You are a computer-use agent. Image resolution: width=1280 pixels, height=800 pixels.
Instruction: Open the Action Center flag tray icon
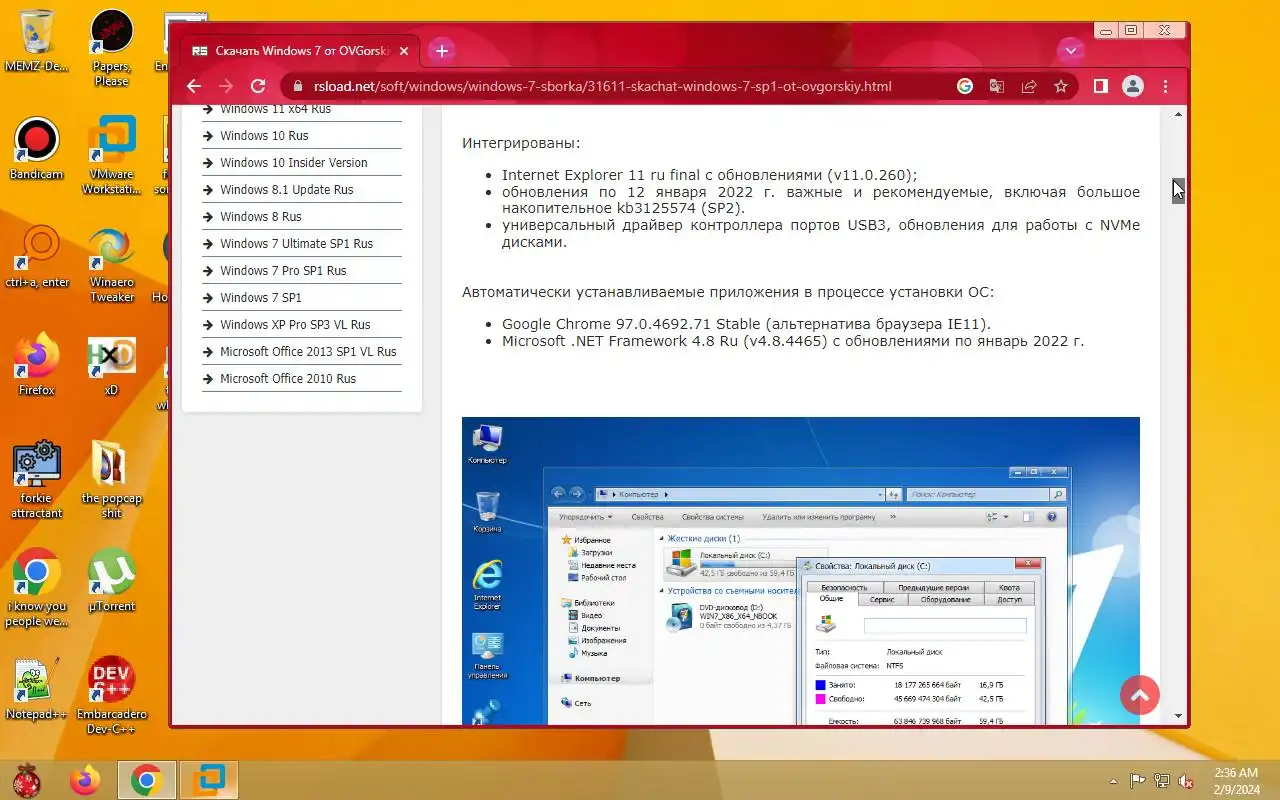click(x=1138, y=781)
